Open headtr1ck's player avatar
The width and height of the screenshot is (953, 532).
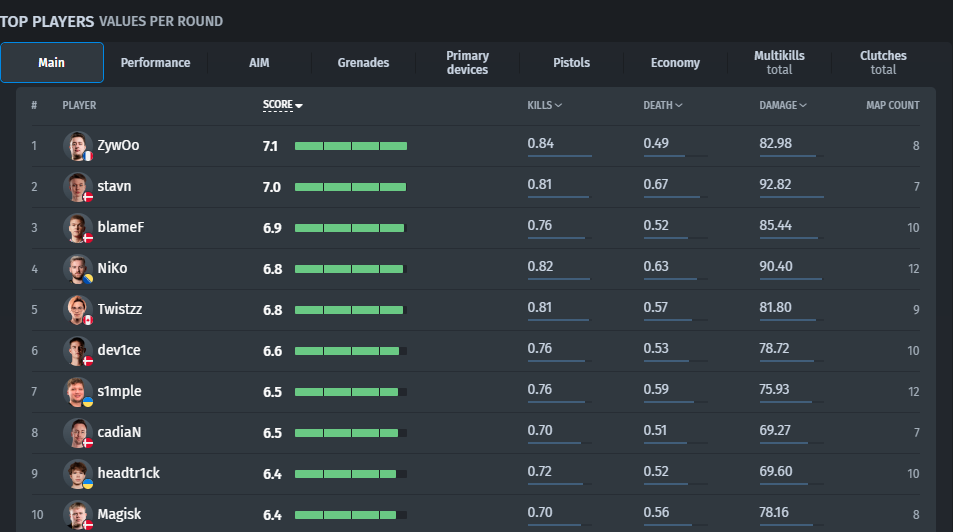pyautogui.click(x=78, y=474)
